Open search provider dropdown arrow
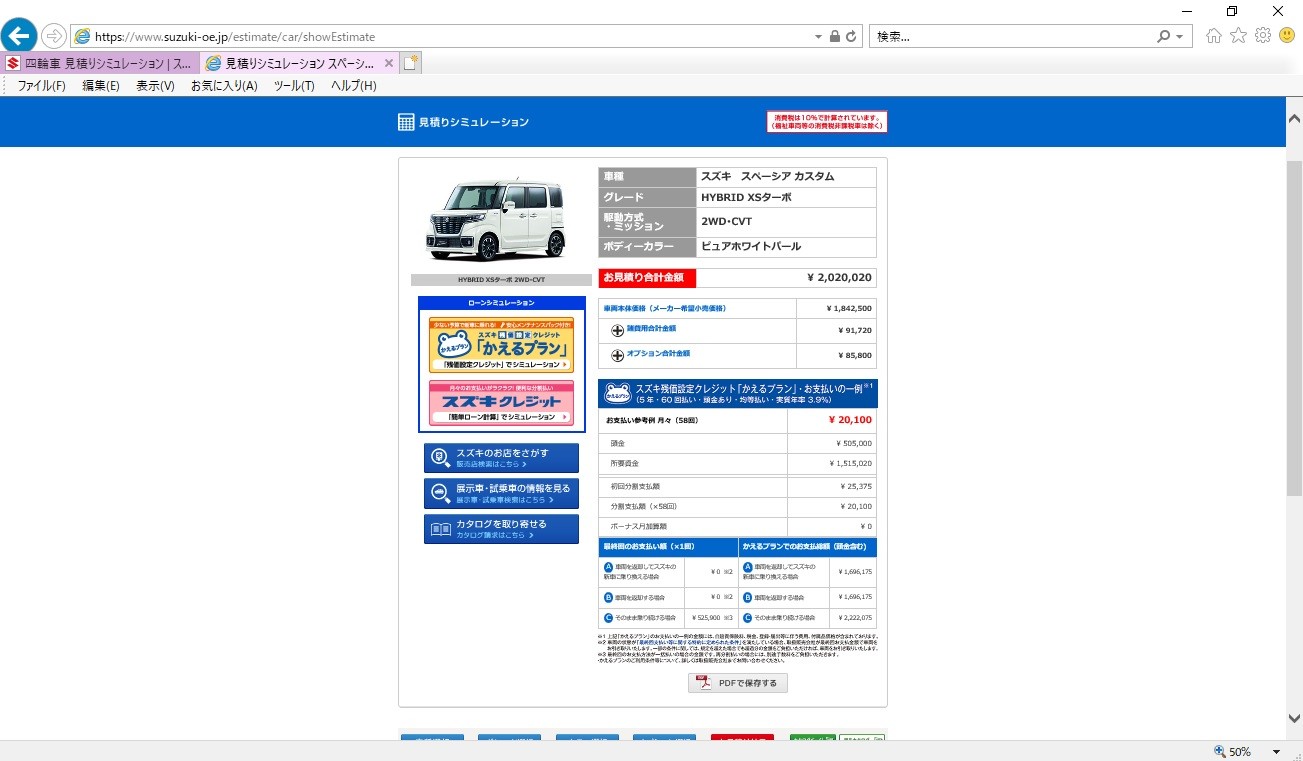1303x761 pixels. coord(1180,36)
